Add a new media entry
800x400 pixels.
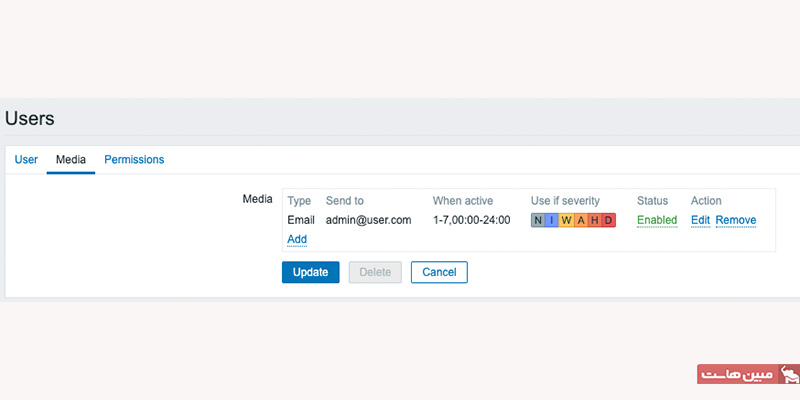tap(297, 239)
